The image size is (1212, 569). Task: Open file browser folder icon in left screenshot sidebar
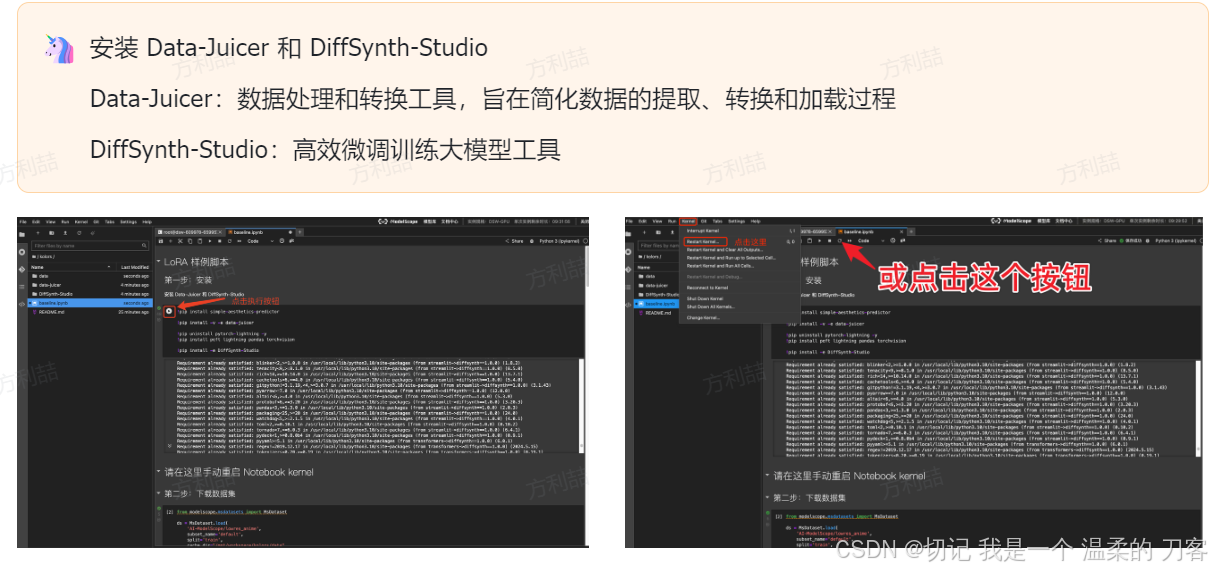coord(22,234)
